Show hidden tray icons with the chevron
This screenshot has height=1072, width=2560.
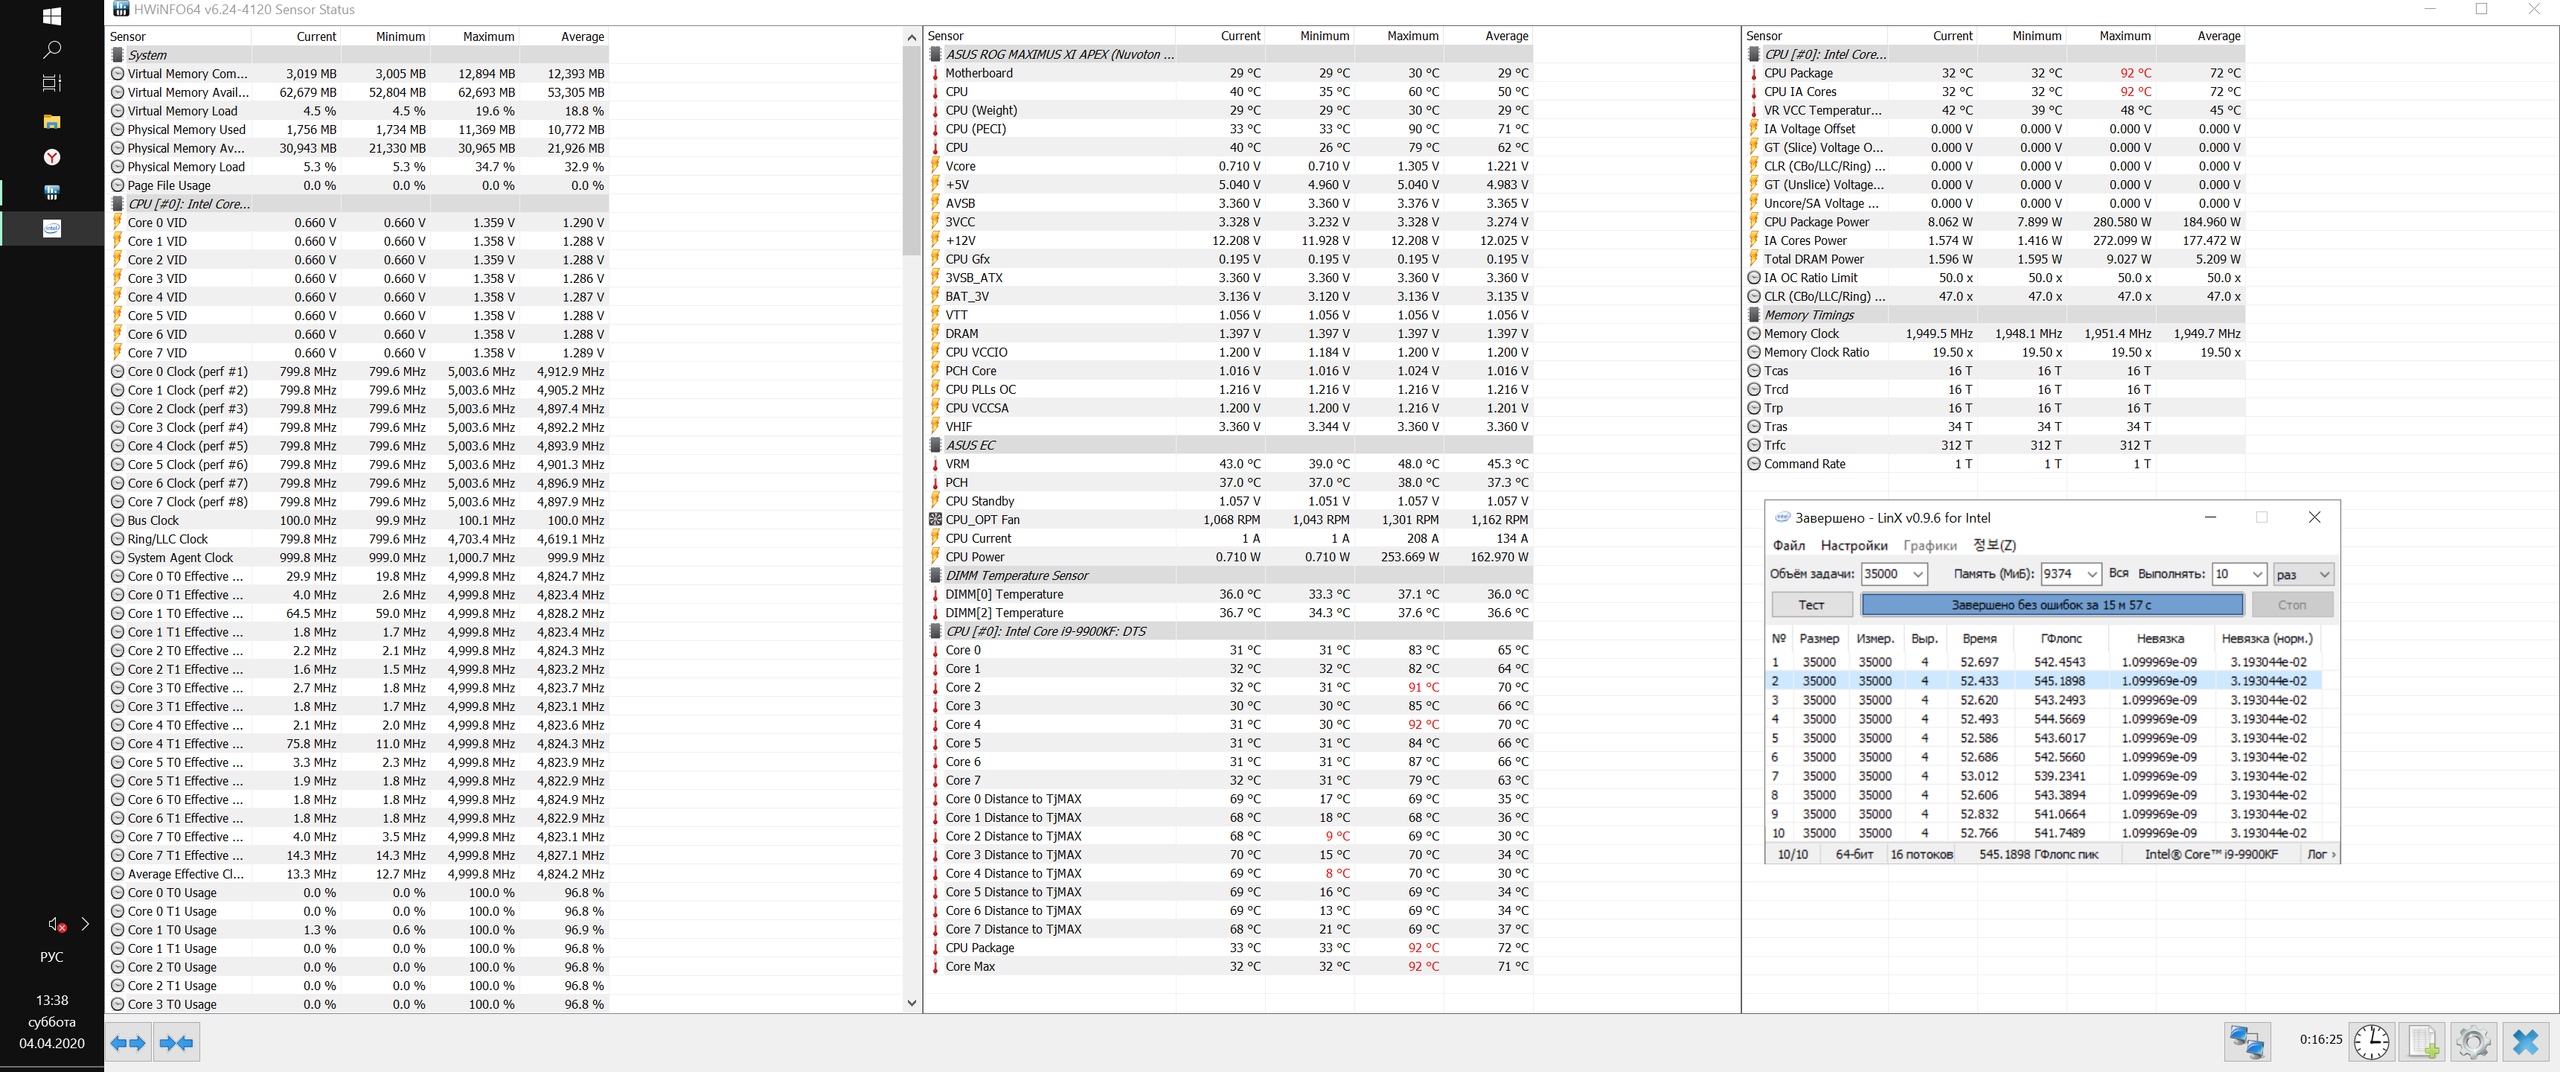[85, 925]
